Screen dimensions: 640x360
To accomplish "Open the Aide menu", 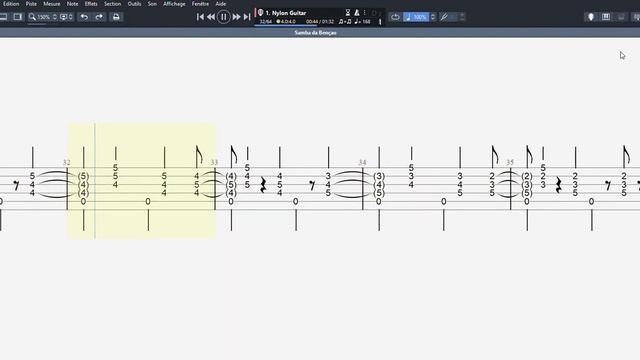I will (221, 4).
